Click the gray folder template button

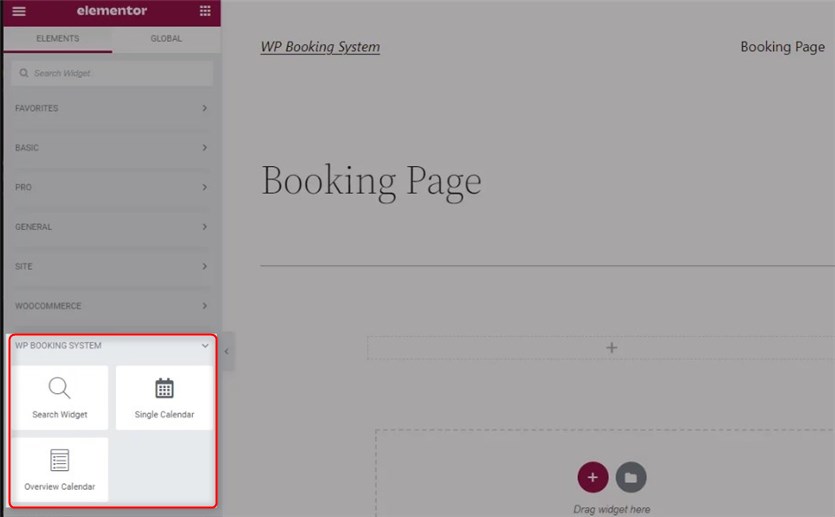click(x=631, y=477)
